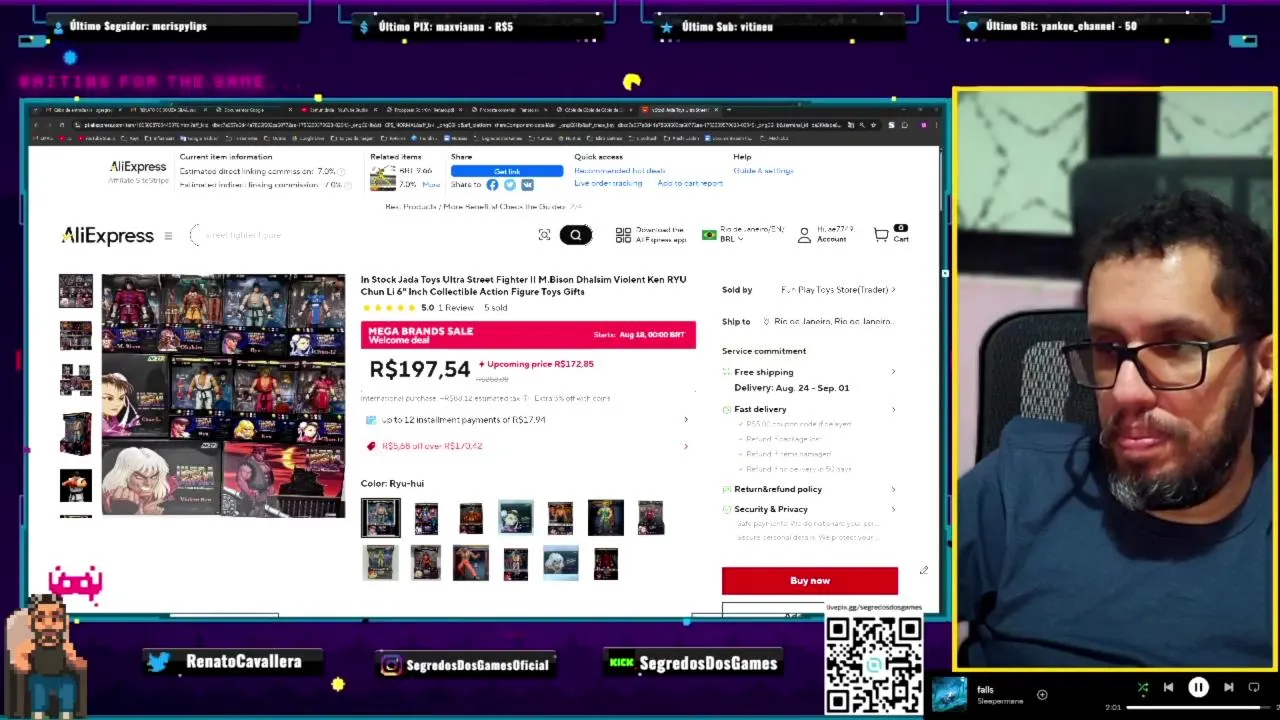The width and height of the screenshot is (1280, 720).
Task: Open the Brazil flag region and currency selector
Action: (x=743, y=234)
